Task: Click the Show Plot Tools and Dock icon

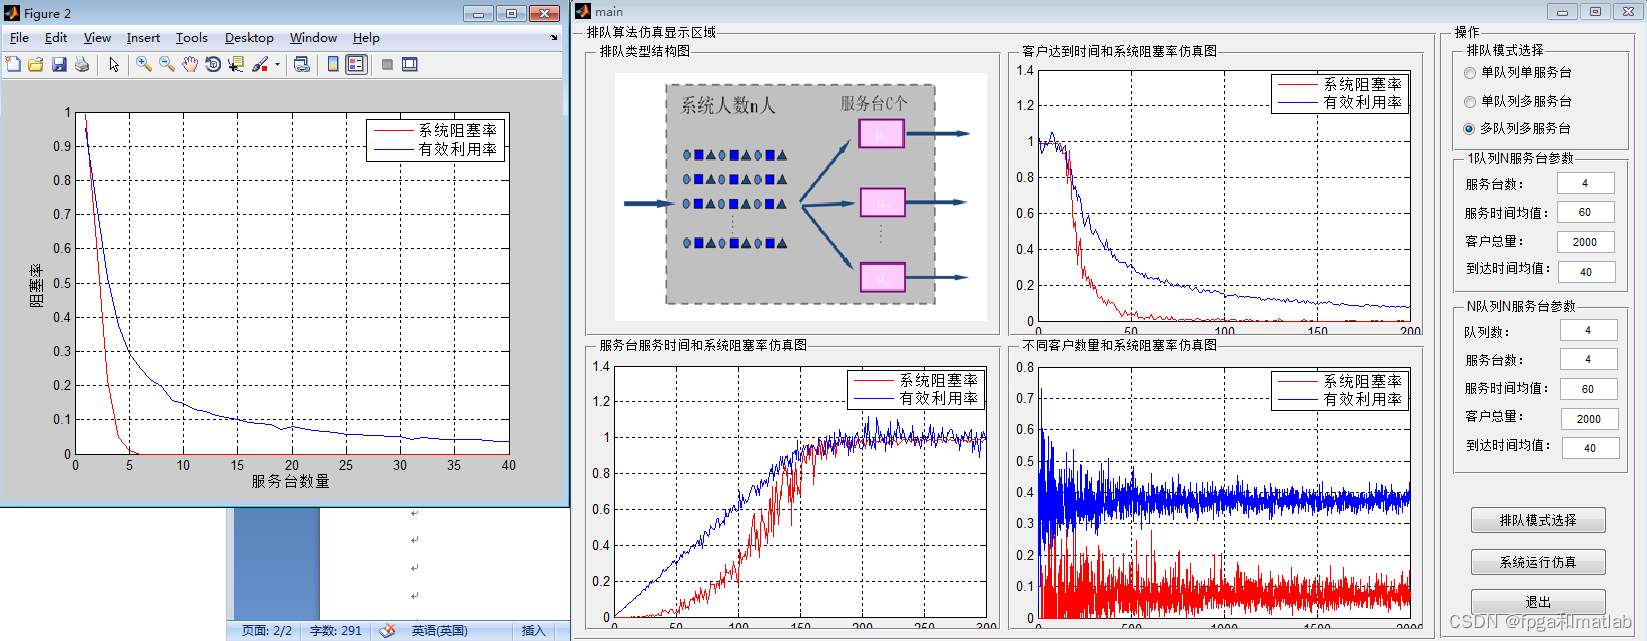Action: tap(410, 64)
